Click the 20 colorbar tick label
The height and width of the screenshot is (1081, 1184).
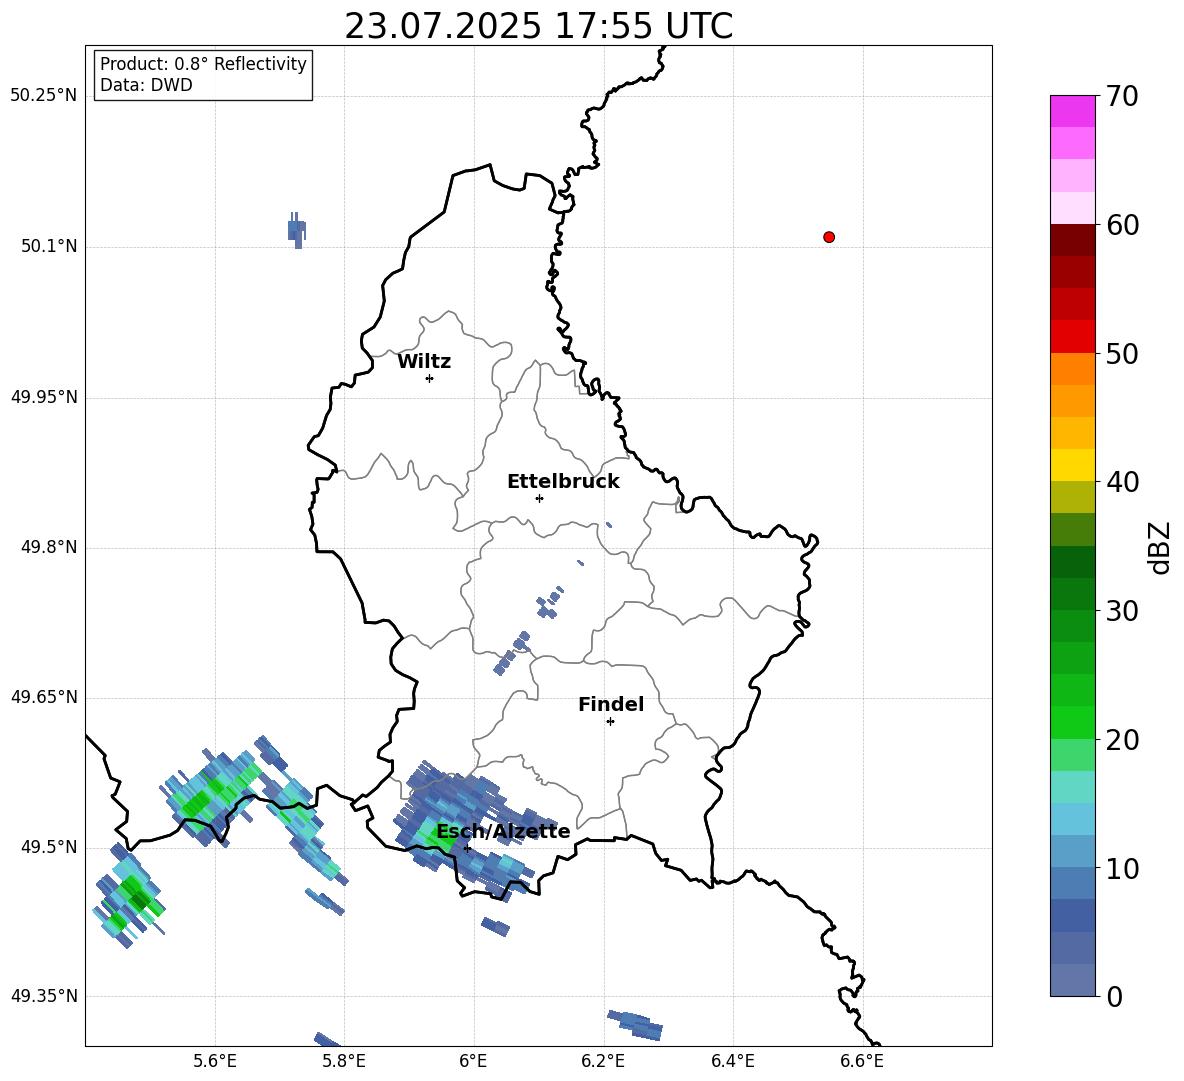tap(1122, 740)
